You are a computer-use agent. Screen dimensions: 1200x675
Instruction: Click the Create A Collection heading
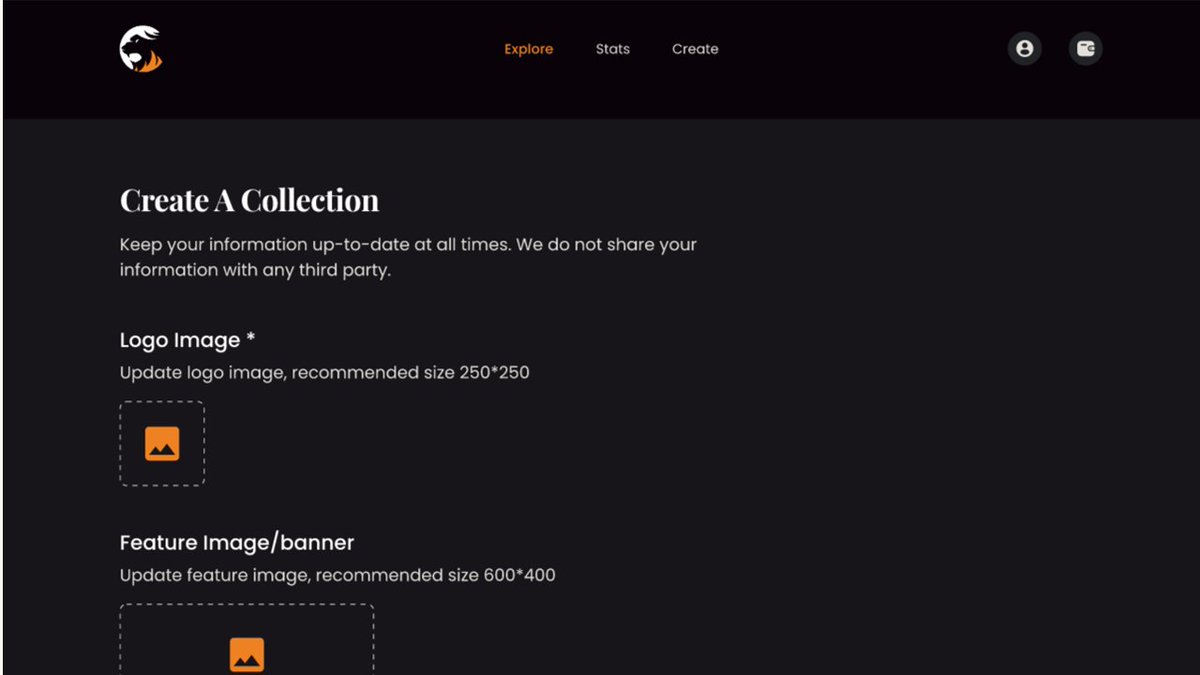tap(249, 200)
